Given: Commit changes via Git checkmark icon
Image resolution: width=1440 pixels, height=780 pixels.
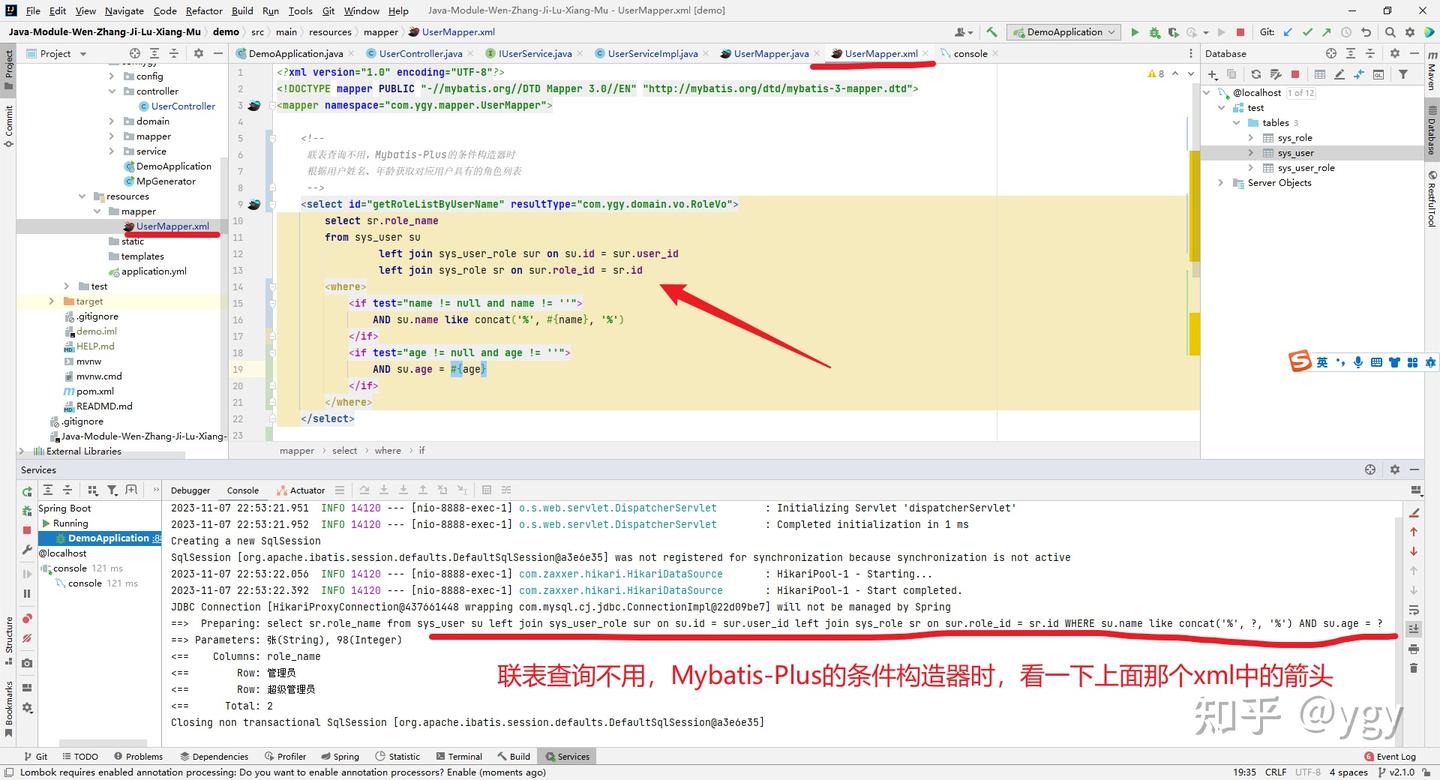Looking at the screenshot, I should coord(1307,31).
